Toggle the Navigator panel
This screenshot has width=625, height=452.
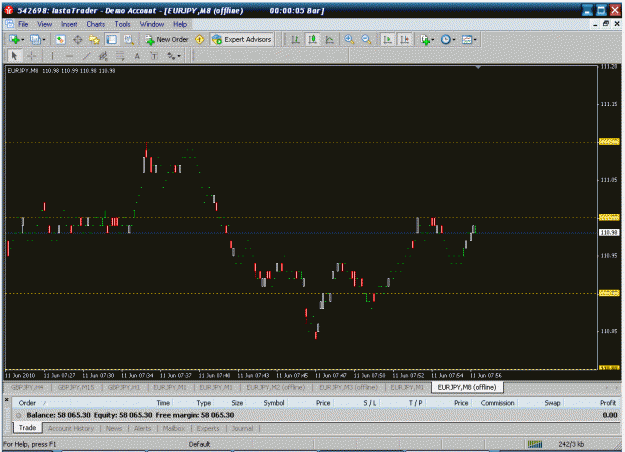tap(94, 39)
